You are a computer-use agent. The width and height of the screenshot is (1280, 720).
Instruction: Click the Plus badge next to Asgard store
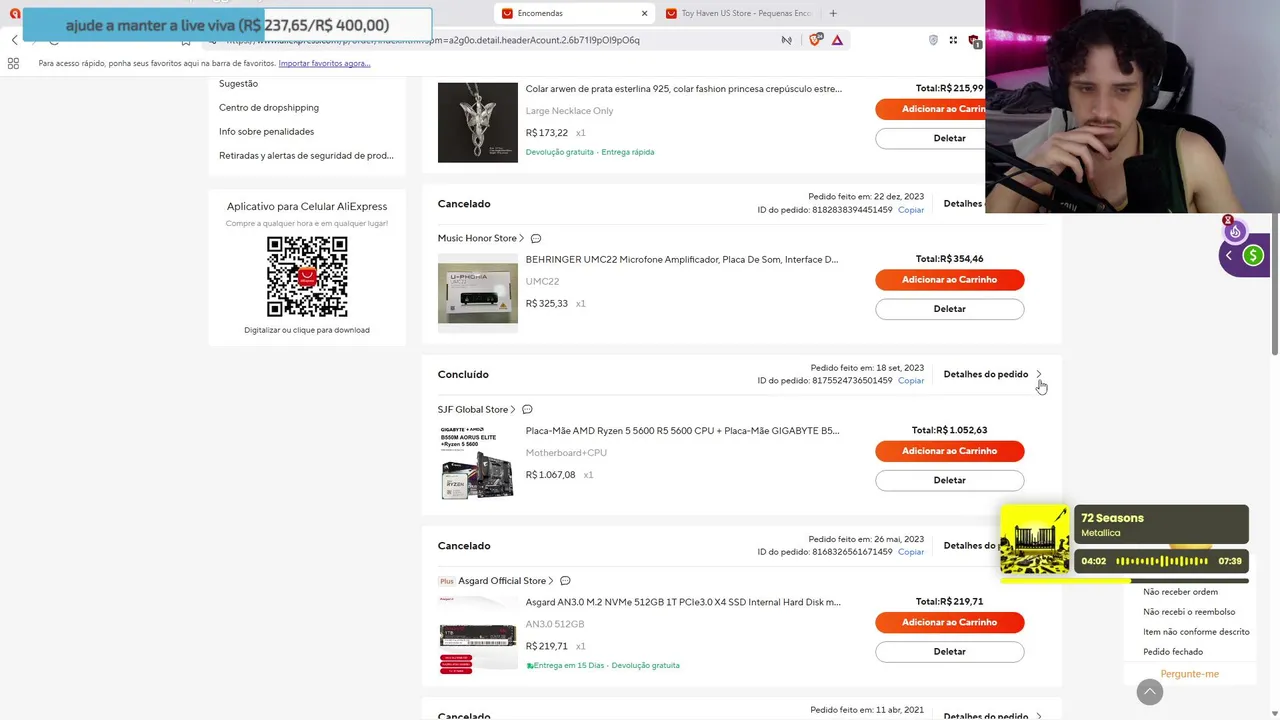446,581
